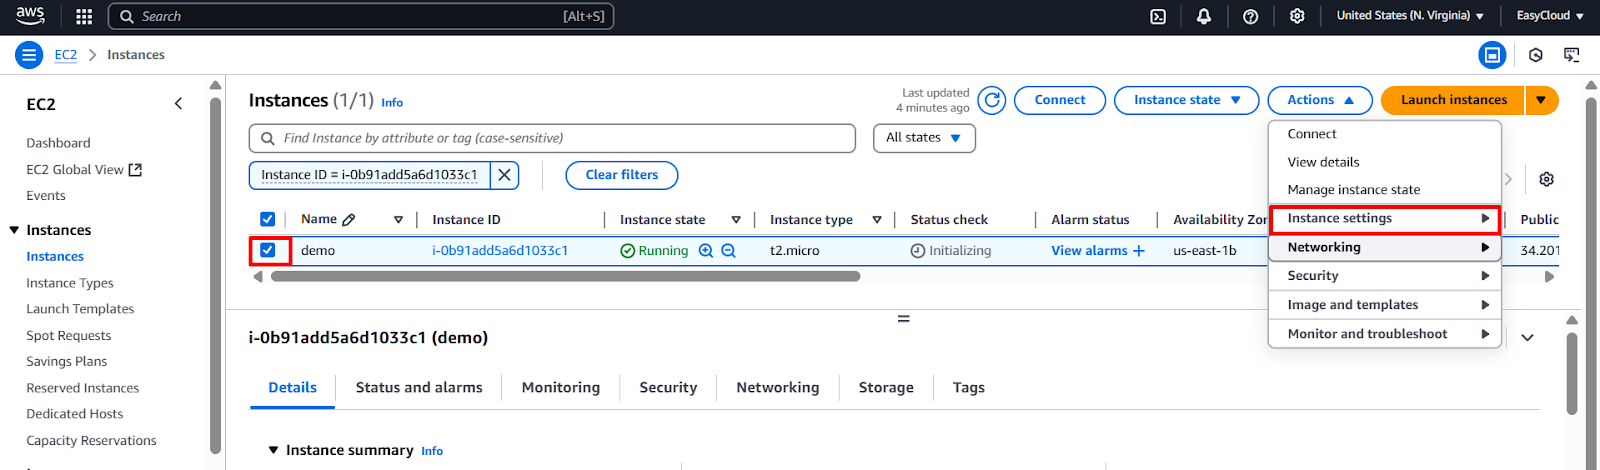Launch the CloudShell terminal icon
The image size is (1600, 470).
pos(1158,16)
